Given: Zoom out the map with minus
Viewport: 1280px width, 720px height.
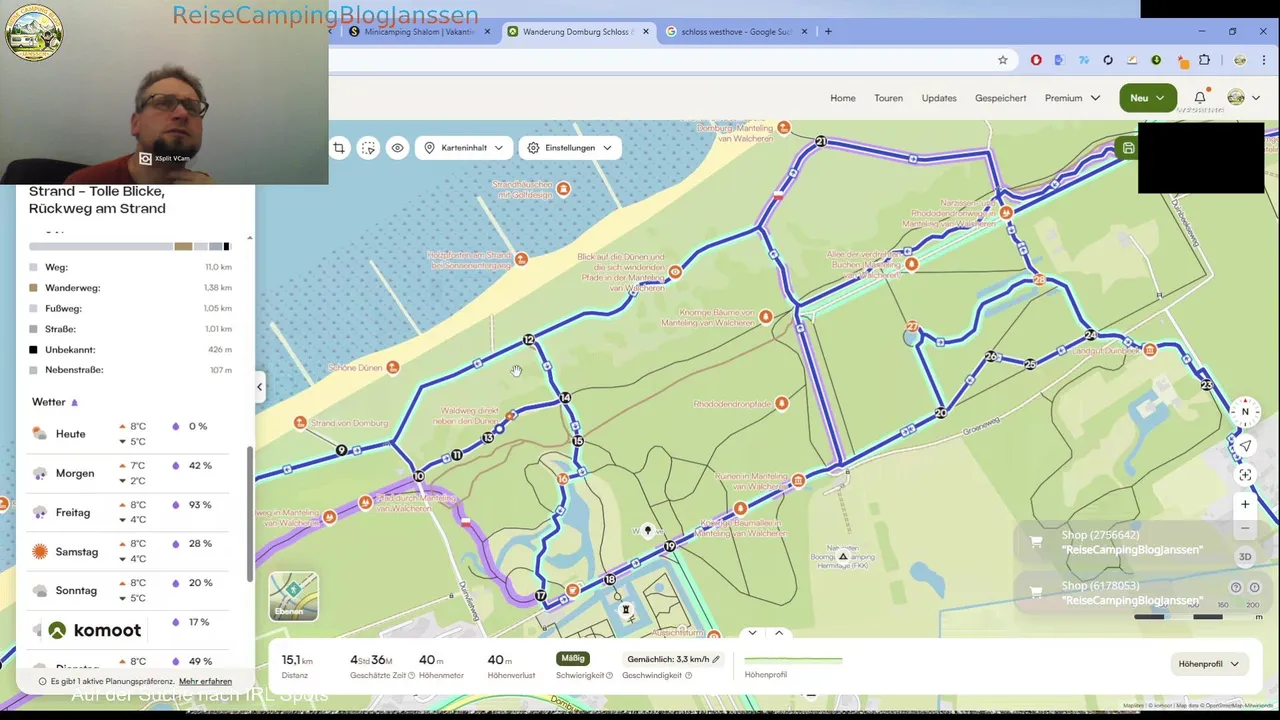Looking at the screenshot, I should pos(1245,528).
